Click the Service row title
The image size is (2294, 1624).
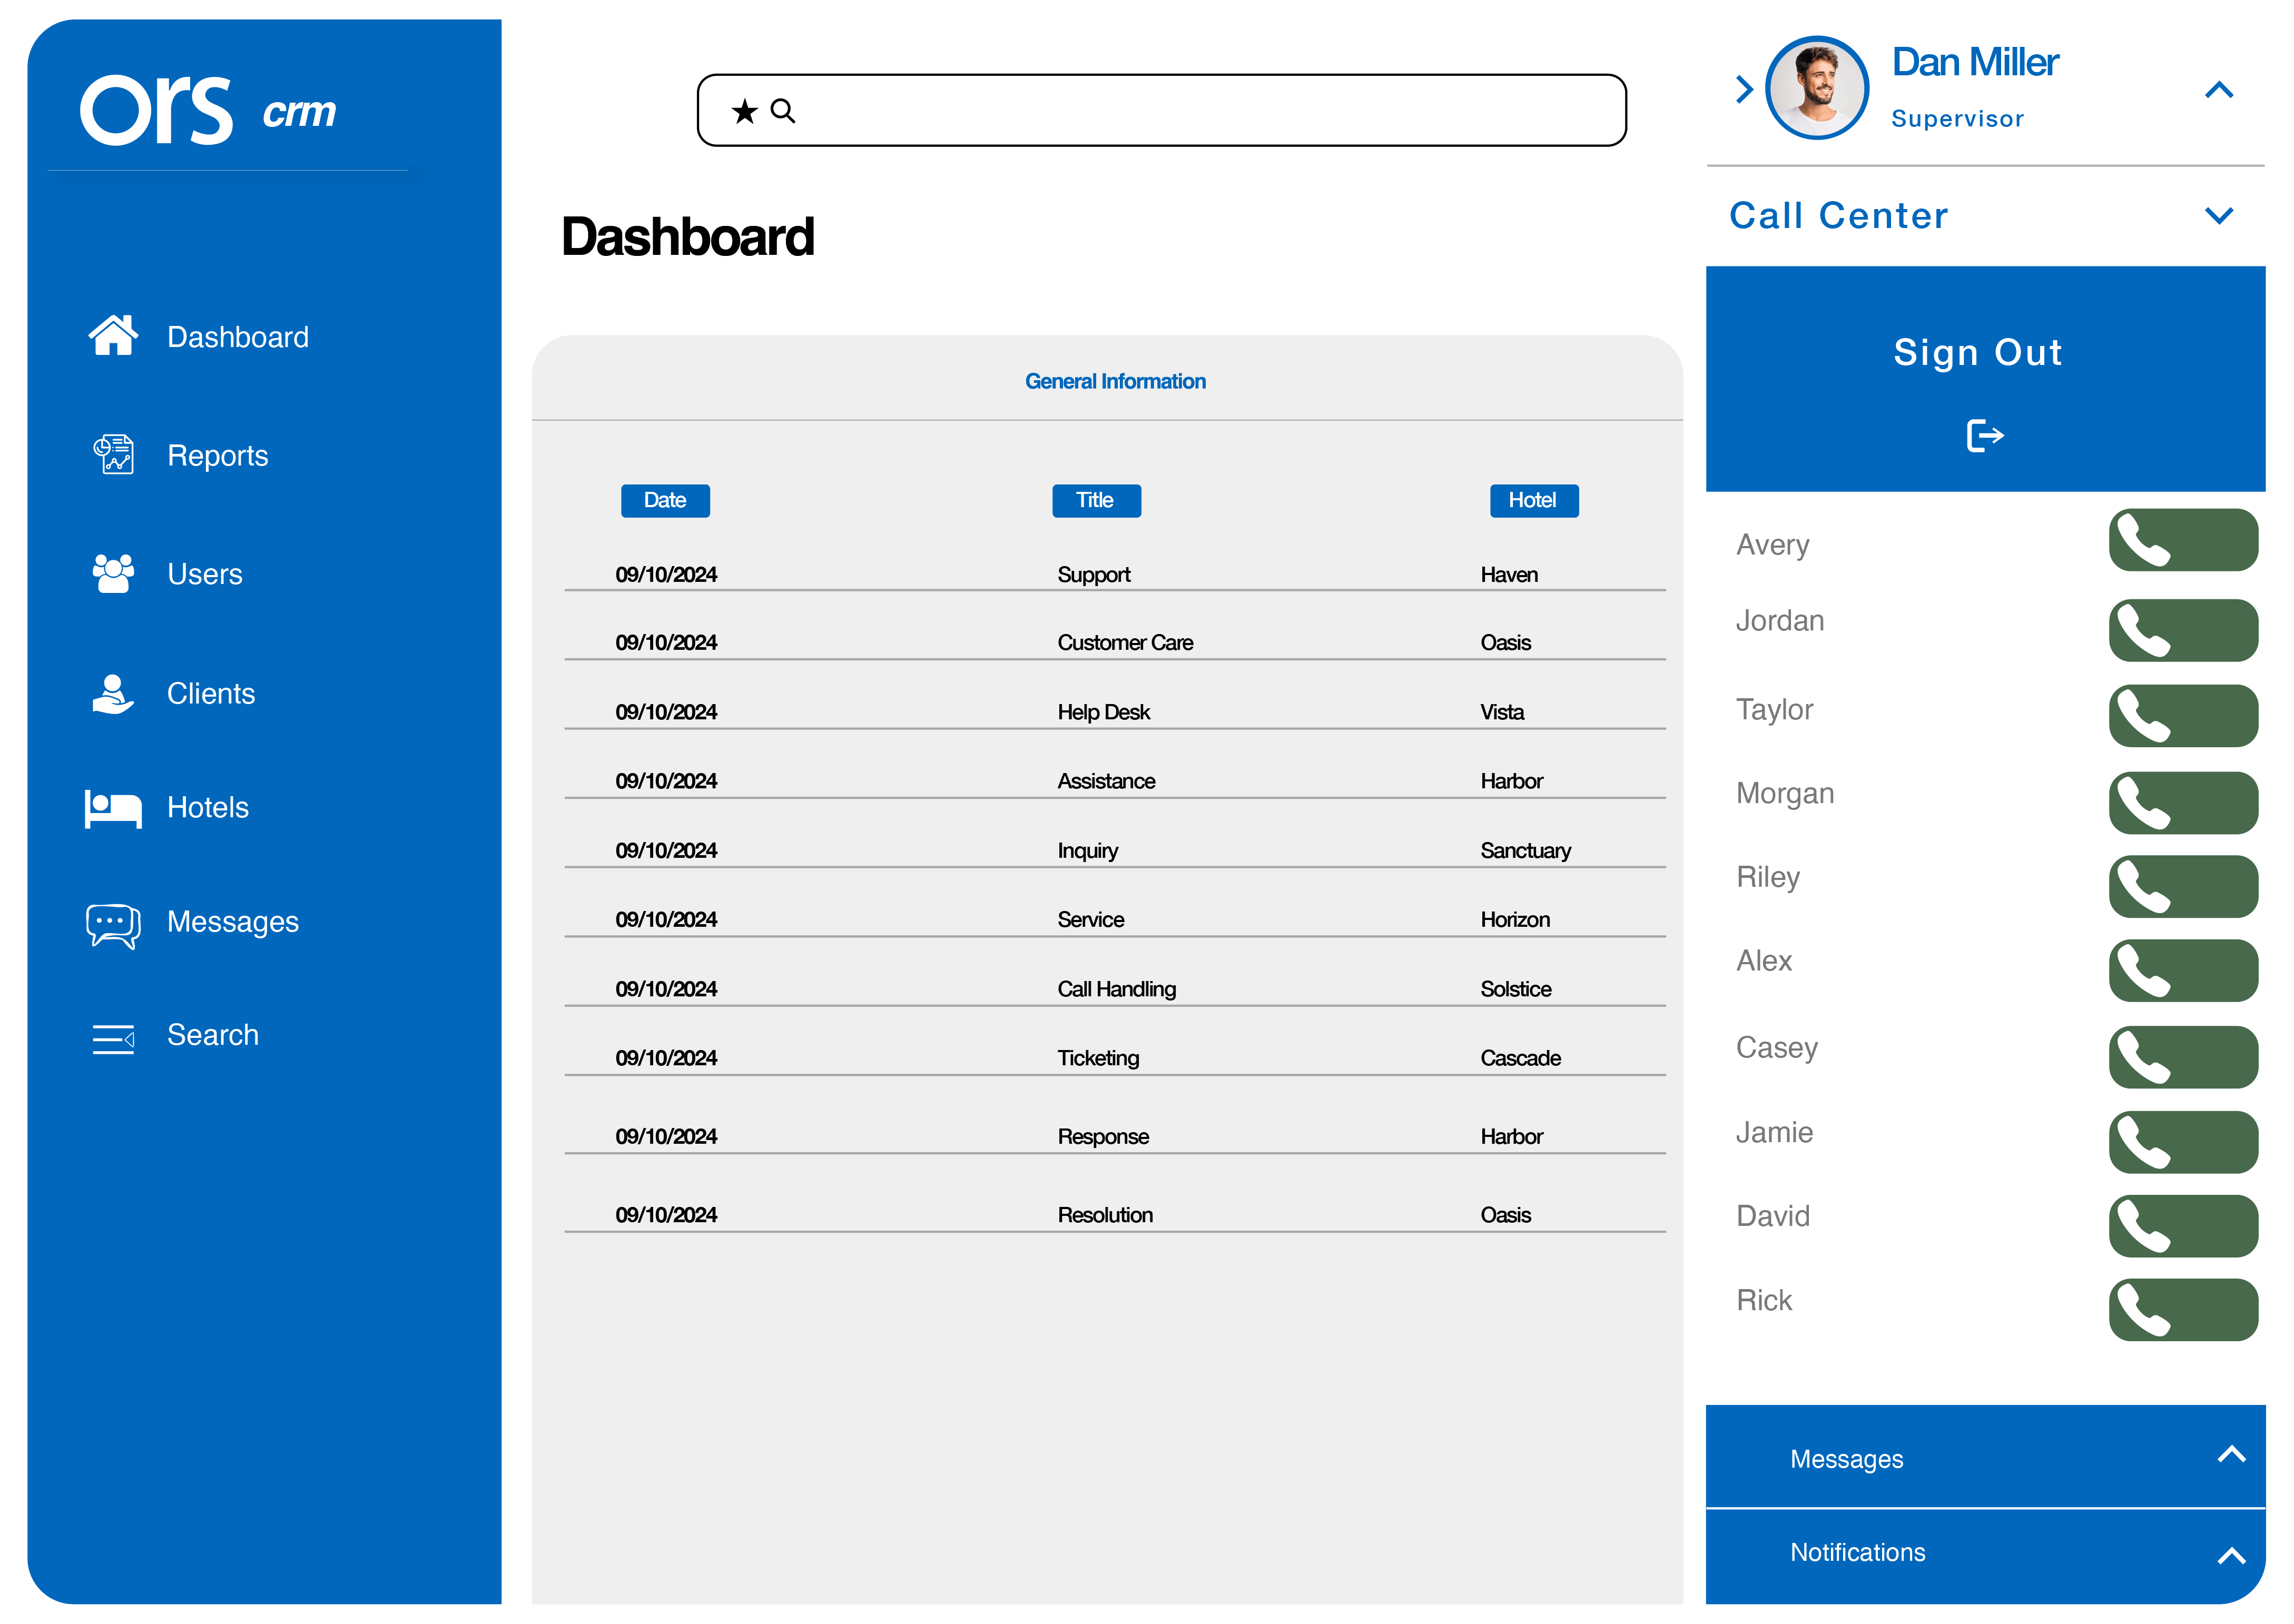coord(1091,920)
